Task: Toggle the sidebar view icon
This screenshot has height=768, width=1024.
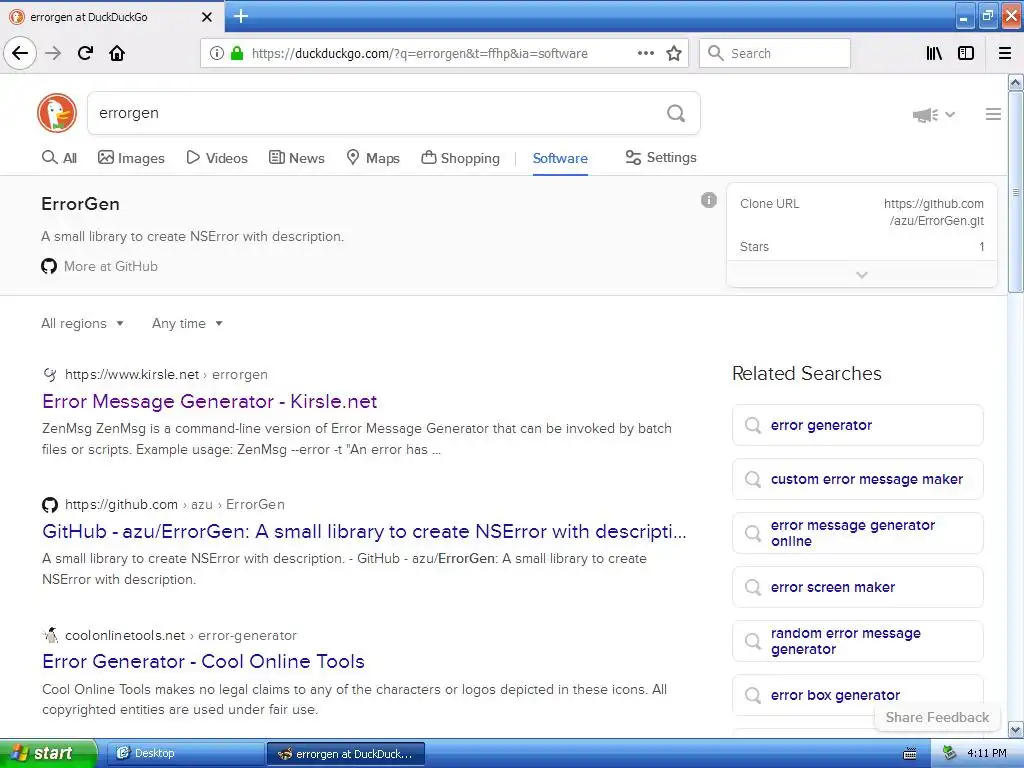Action: point(966,53)
